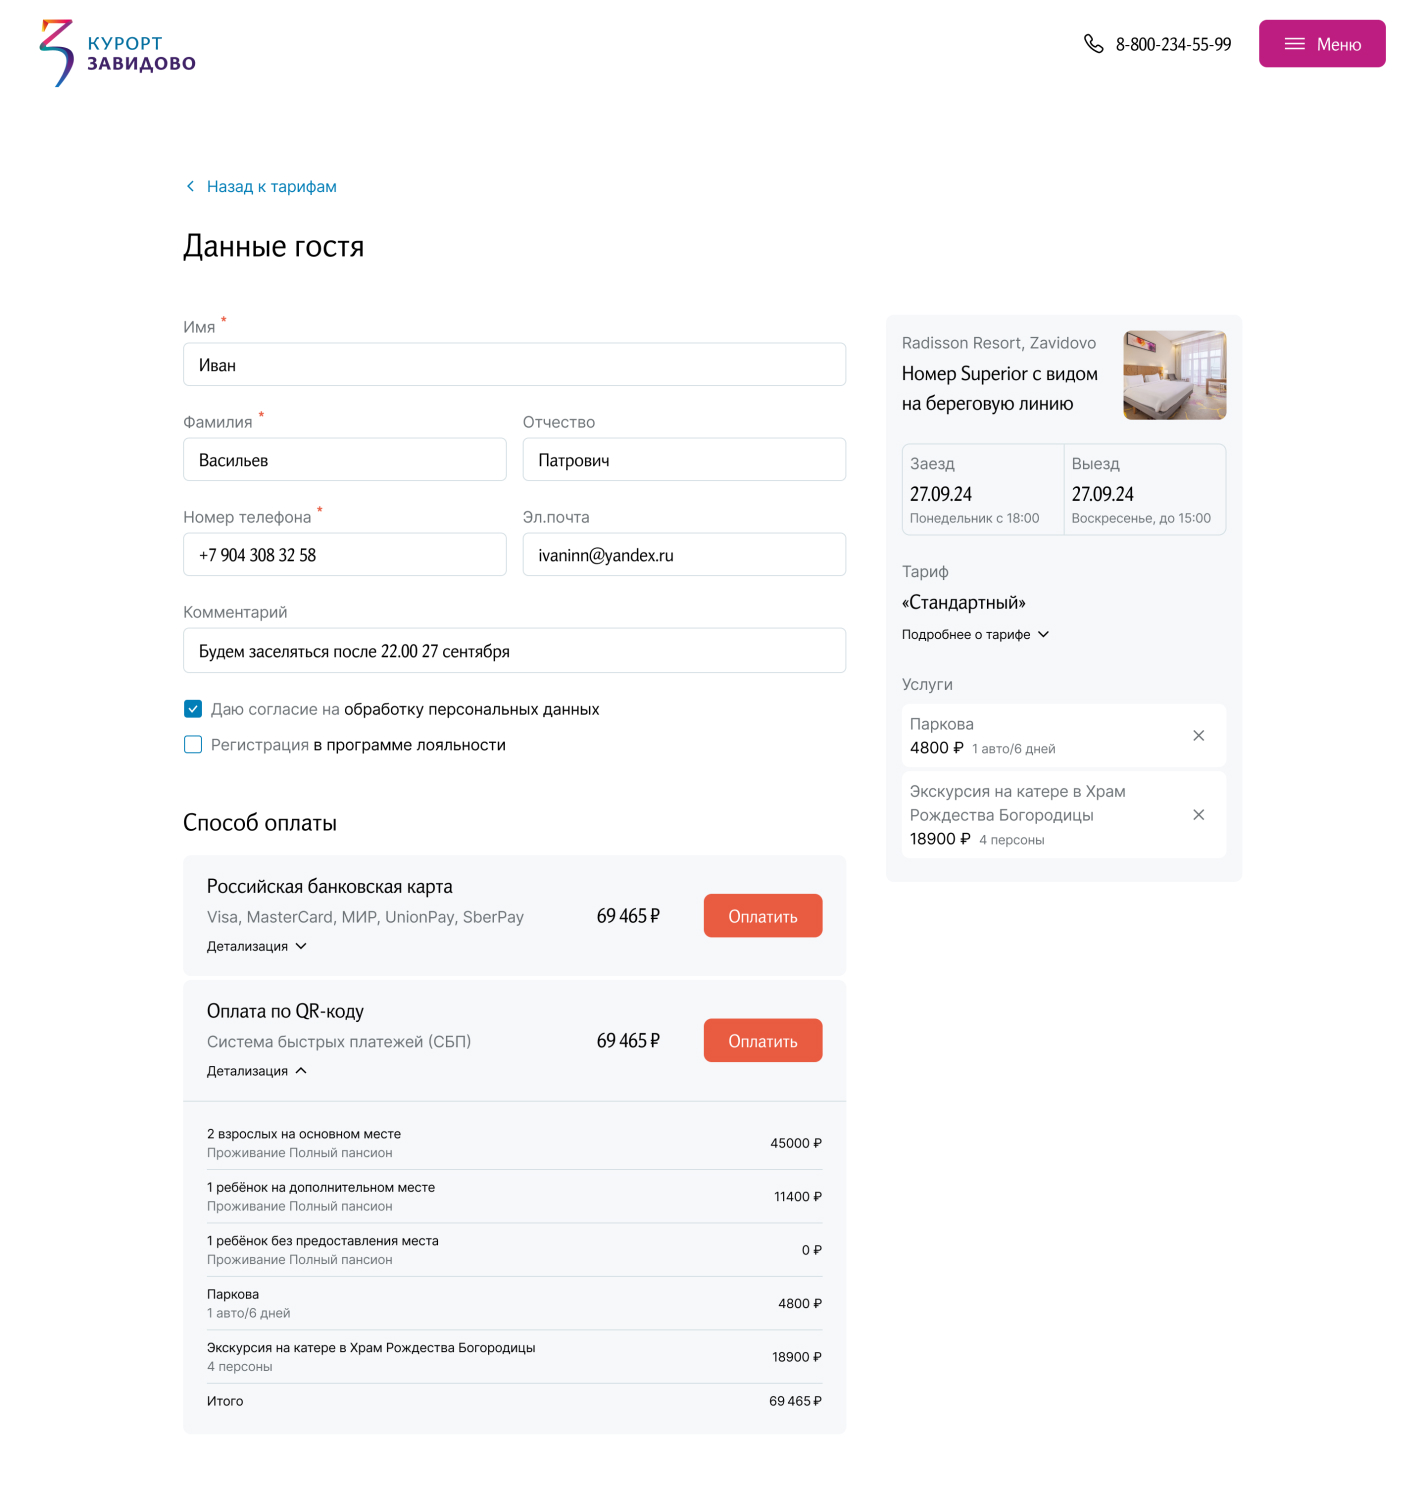Collapse Детализация under QR-code payment
The height and width of the screenshot is (1485, 1426).
pyautogui.click(x=257, y=1071)
